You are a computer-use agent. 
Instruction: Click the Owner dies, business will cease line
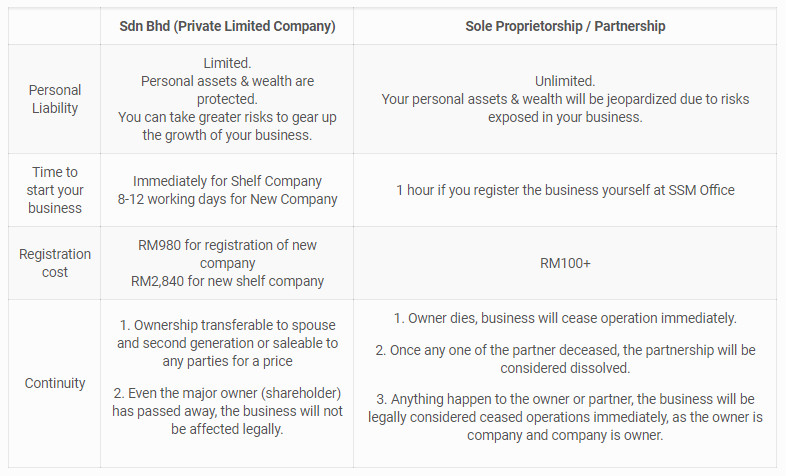(x=565, y=318)
